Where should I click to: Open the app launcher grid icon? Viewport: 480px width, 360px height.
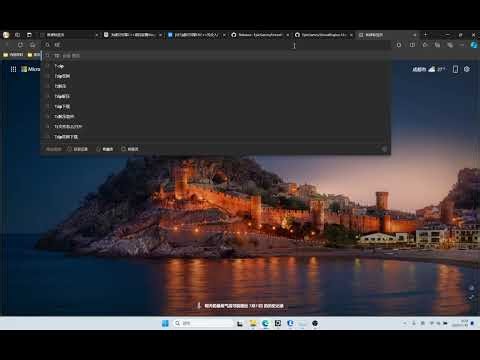(13, 69)
